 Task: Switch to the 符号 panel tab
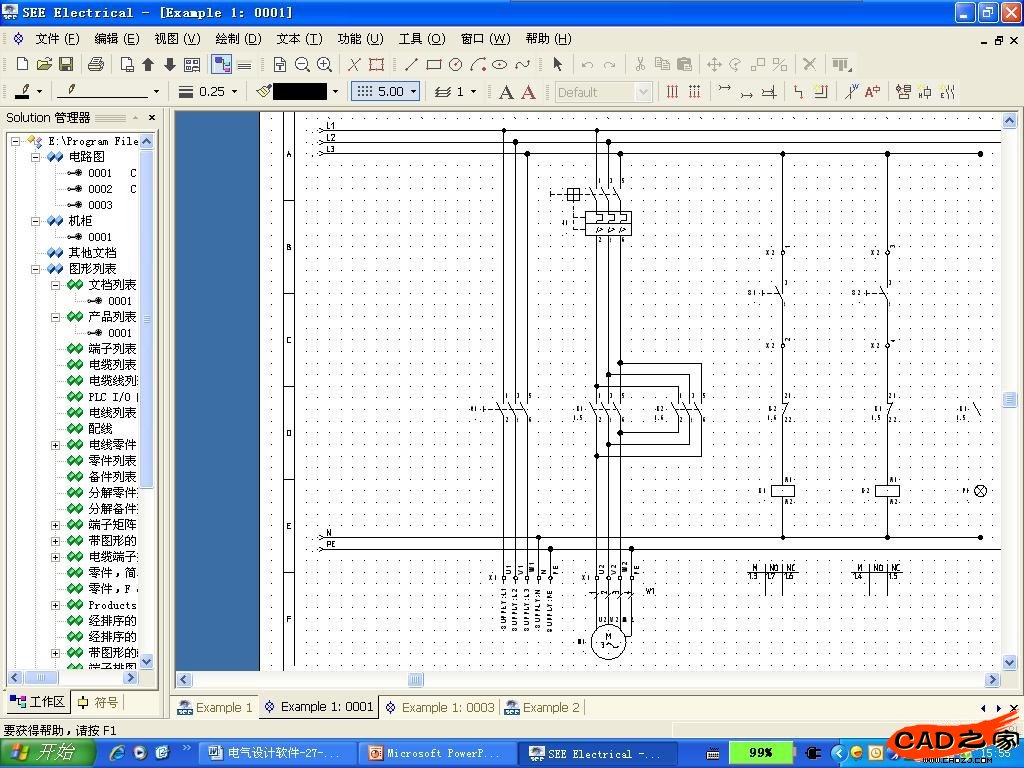[98, 702]
